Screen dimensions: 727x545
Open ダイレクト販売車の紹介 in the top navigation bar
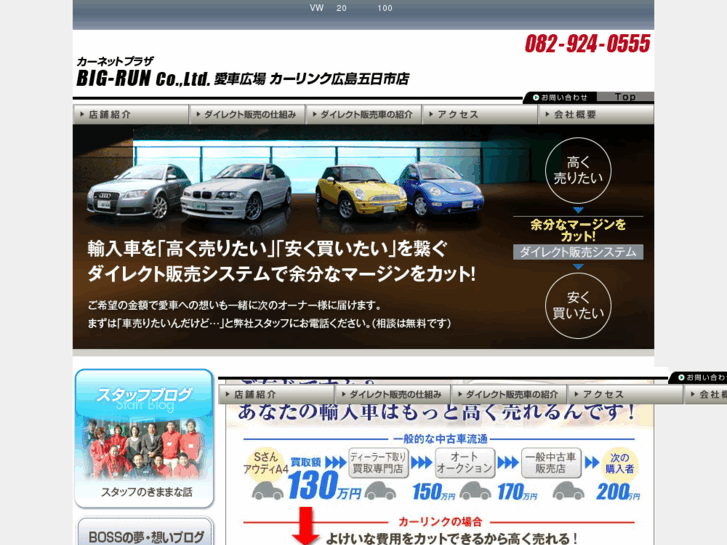[x=364, y=114]
